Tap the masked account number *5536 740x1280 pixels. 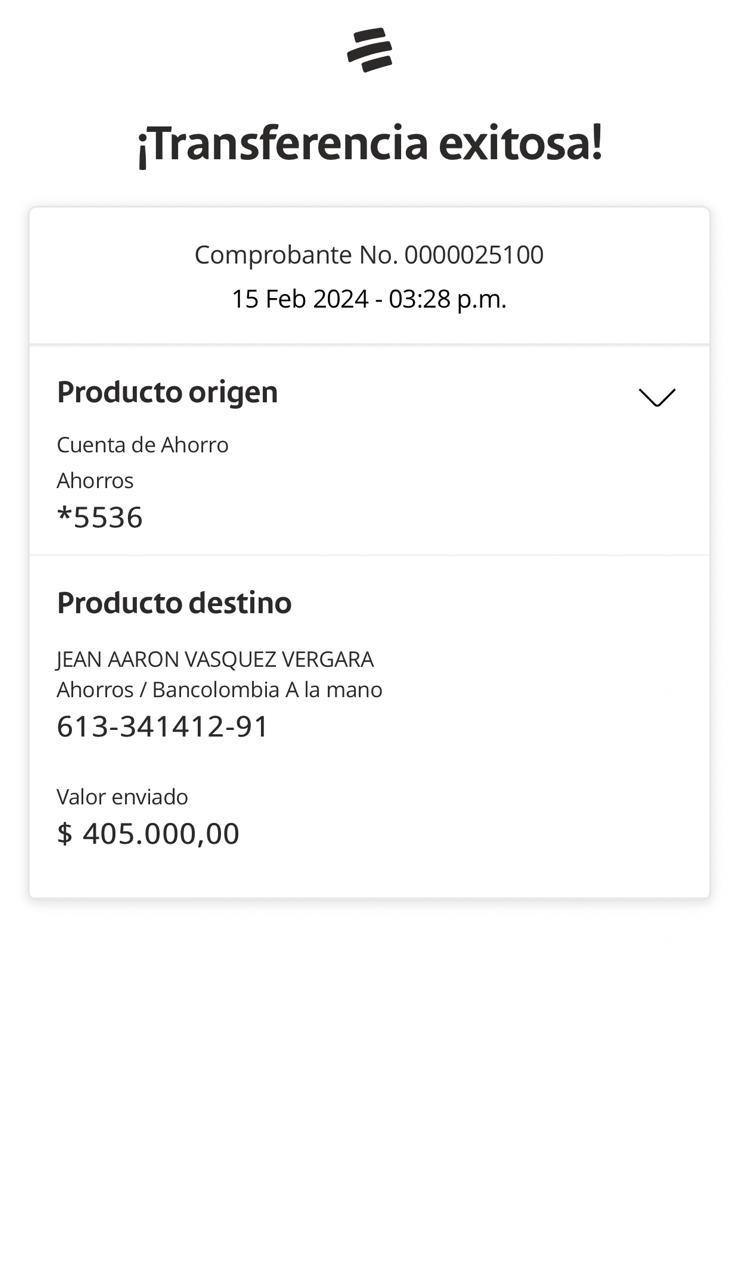click(100, 518)
